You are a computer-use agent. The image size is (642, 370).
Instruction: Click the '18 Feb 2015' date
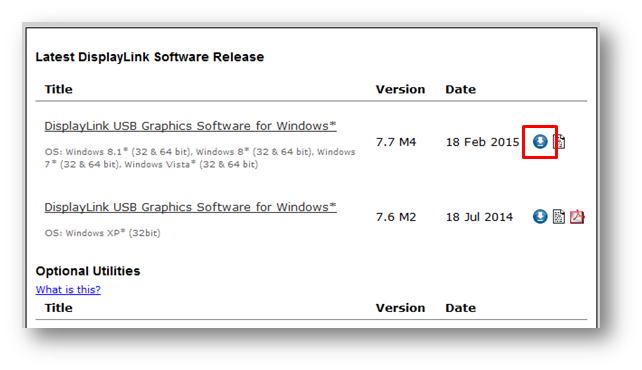point(482,142)
